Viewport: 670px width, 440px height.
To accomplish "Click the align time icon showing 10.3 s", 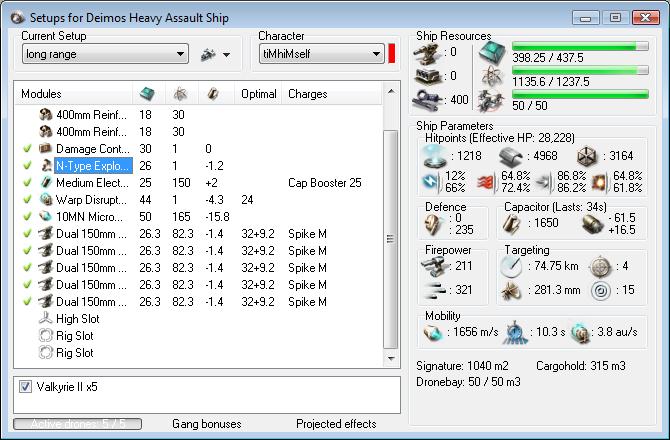I will [x=515, y=332].
